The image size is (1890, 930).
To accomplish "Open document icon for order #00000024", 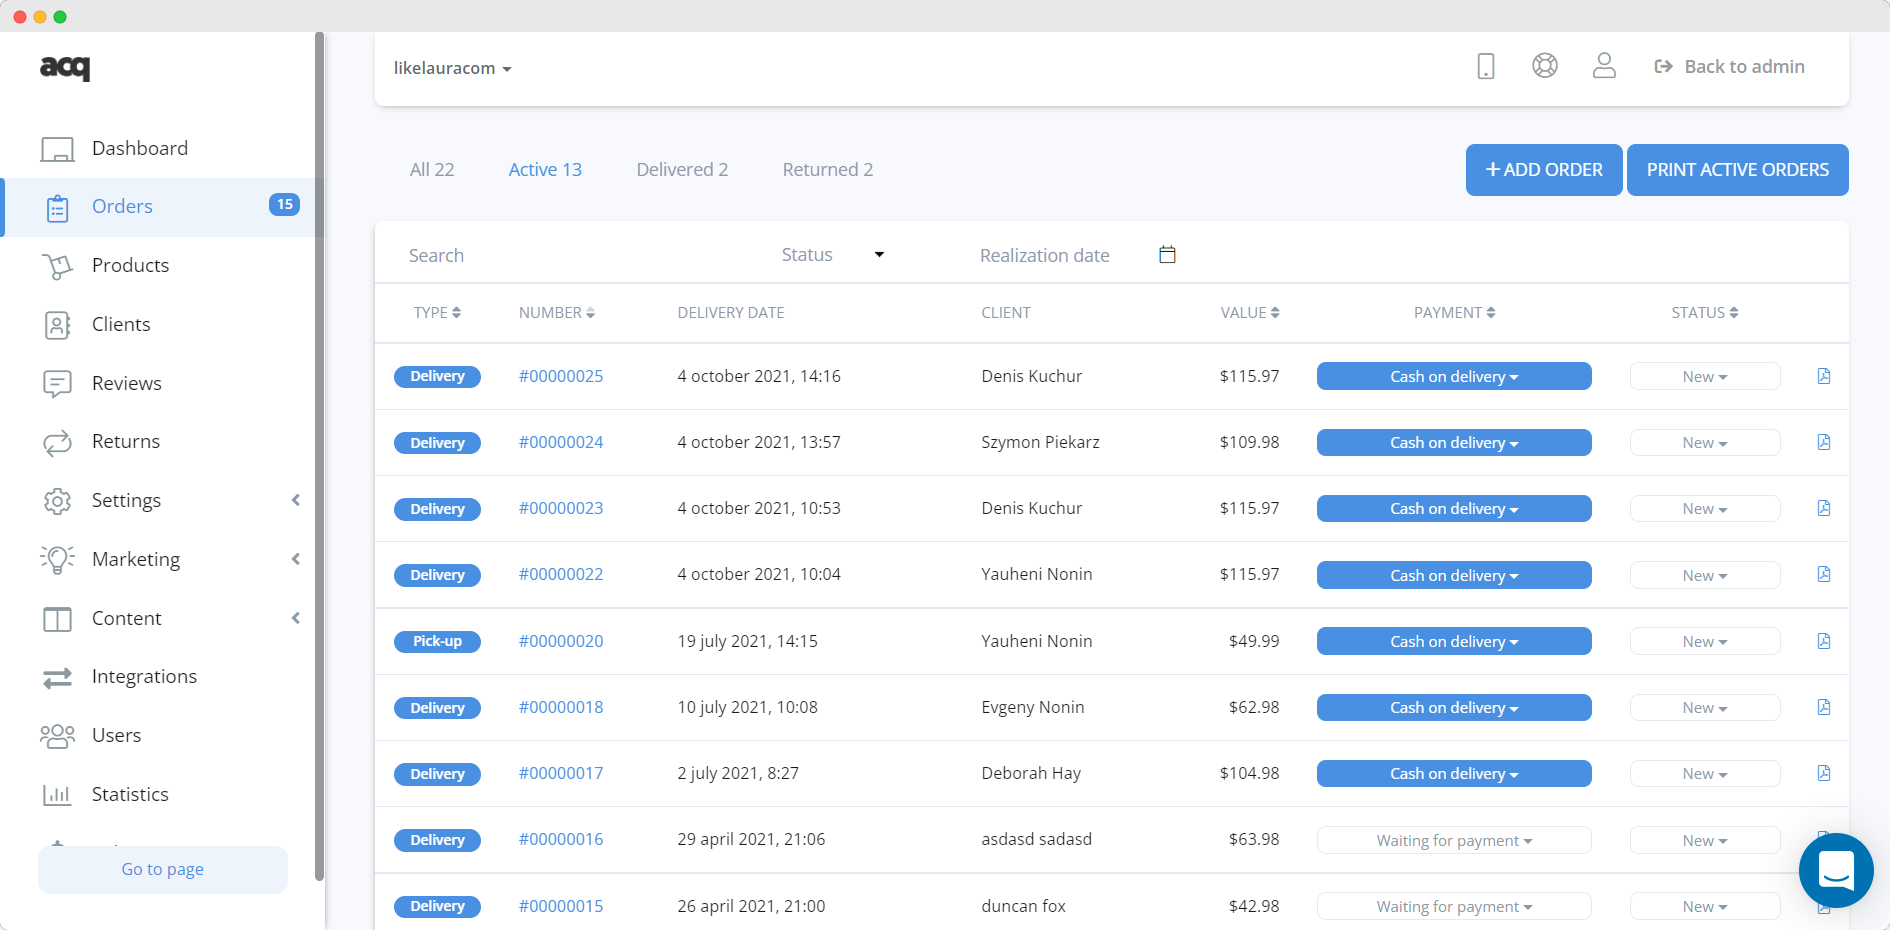I will click(x=1824, y=442).
